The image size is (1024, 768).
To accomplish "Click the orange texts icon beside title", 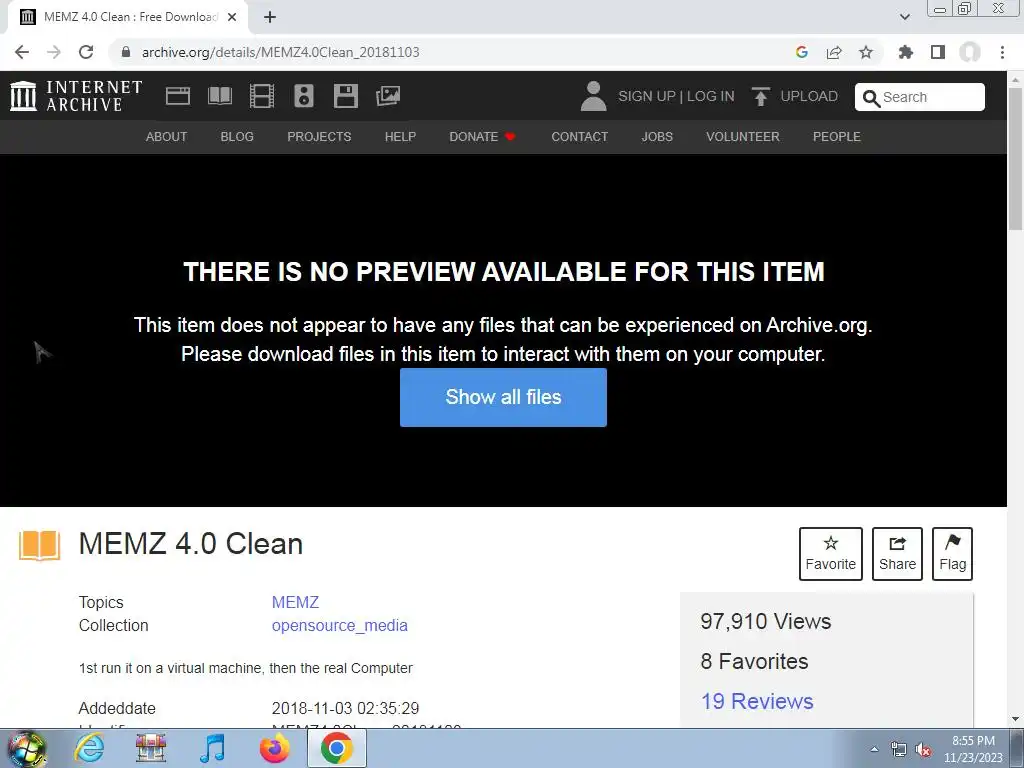I will 39,545.
